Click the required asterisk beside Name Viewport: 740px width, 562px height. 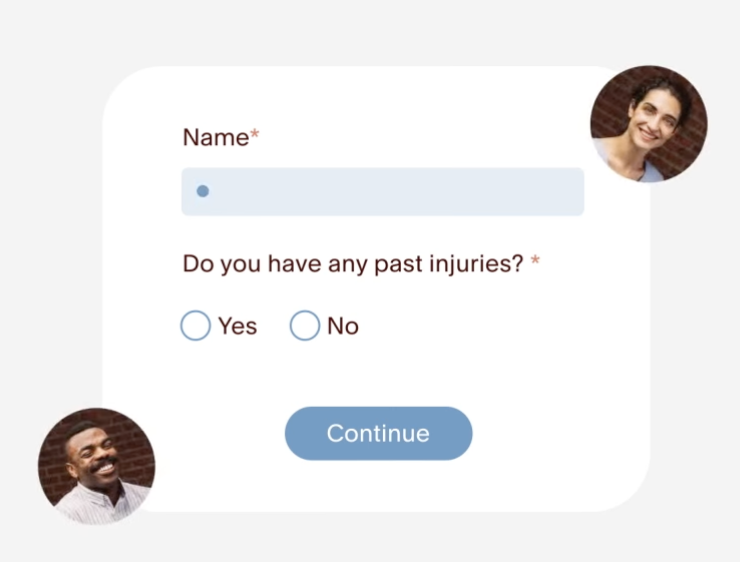[x=255, y=135]
